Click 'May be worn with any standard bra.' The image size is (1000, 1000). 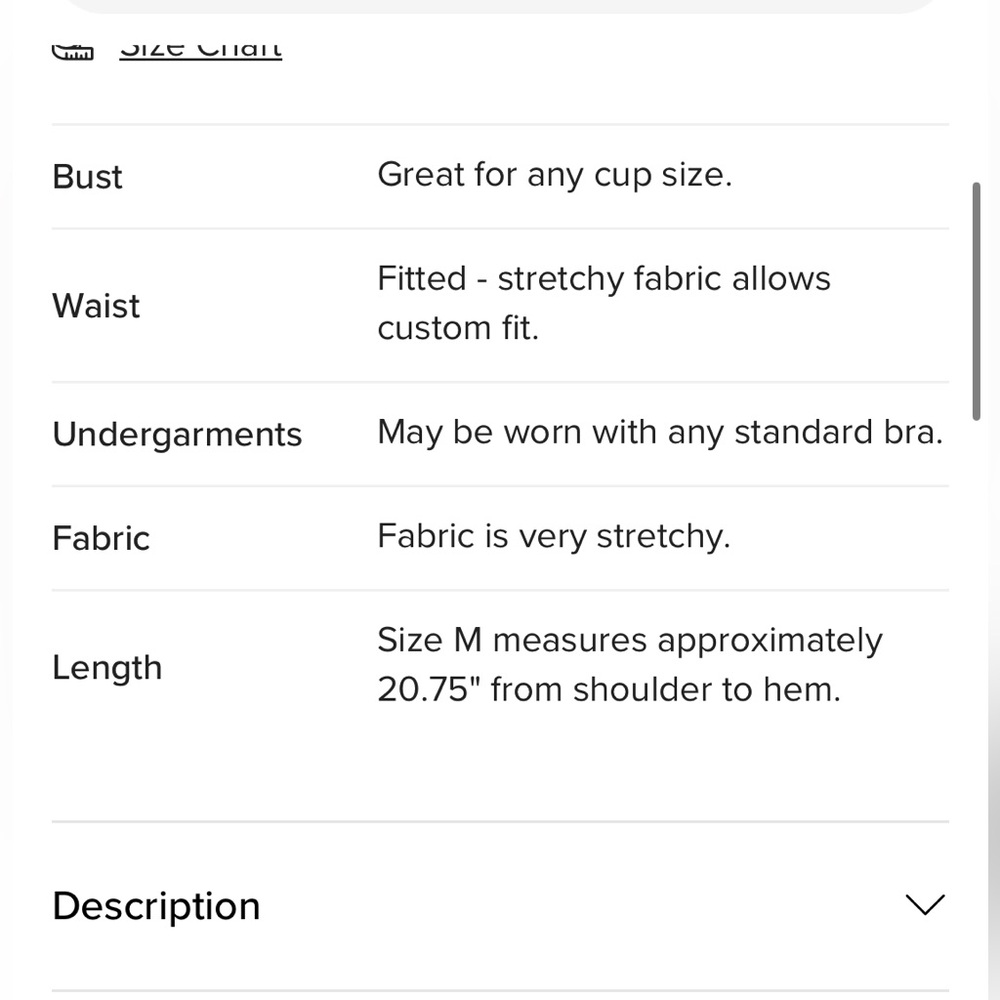click(x=659, y=433)
